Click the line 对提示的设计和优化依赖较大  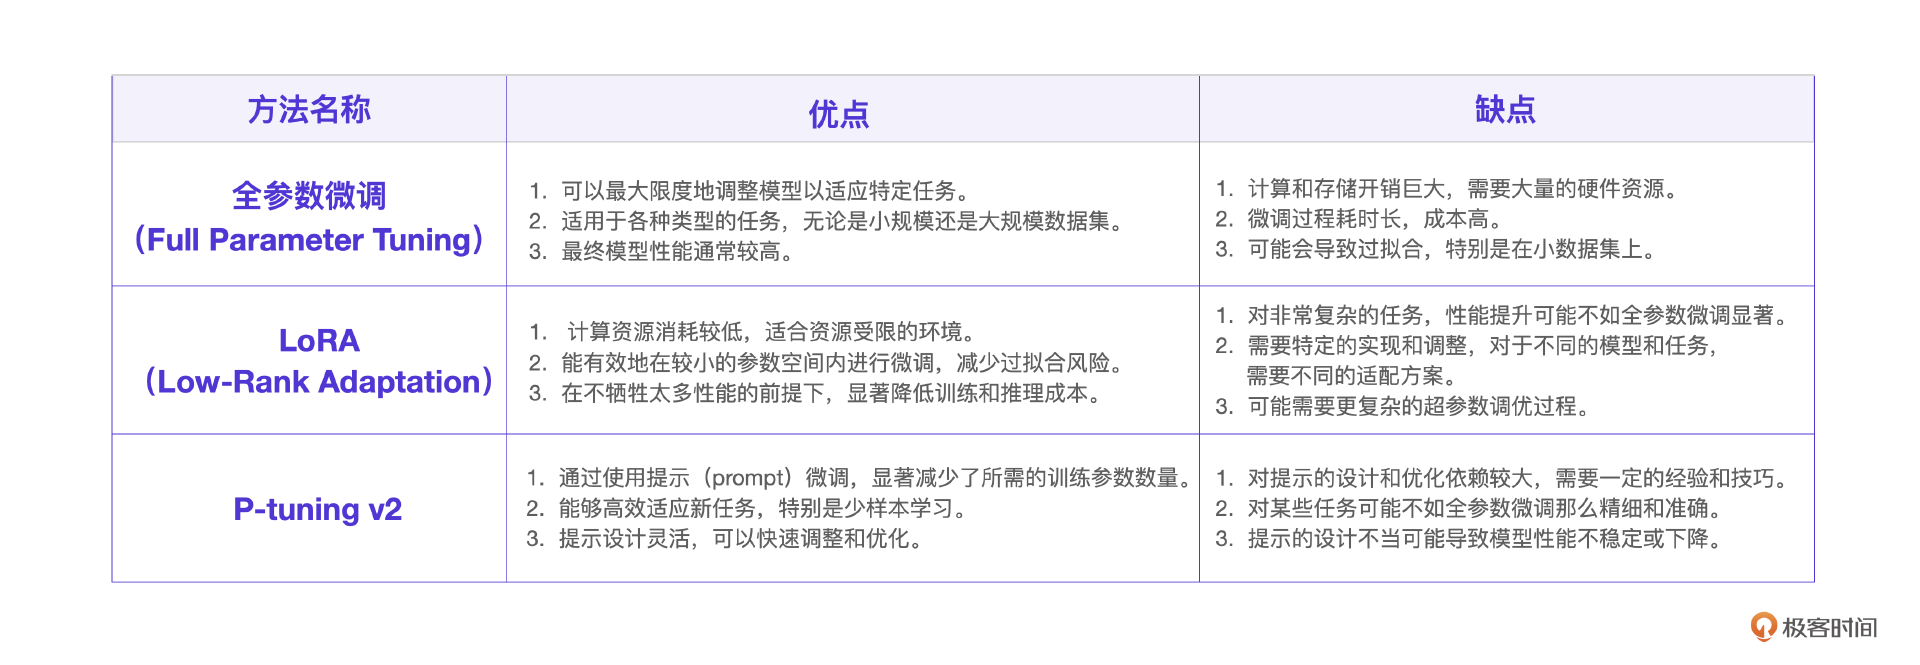coord(1517,478)
